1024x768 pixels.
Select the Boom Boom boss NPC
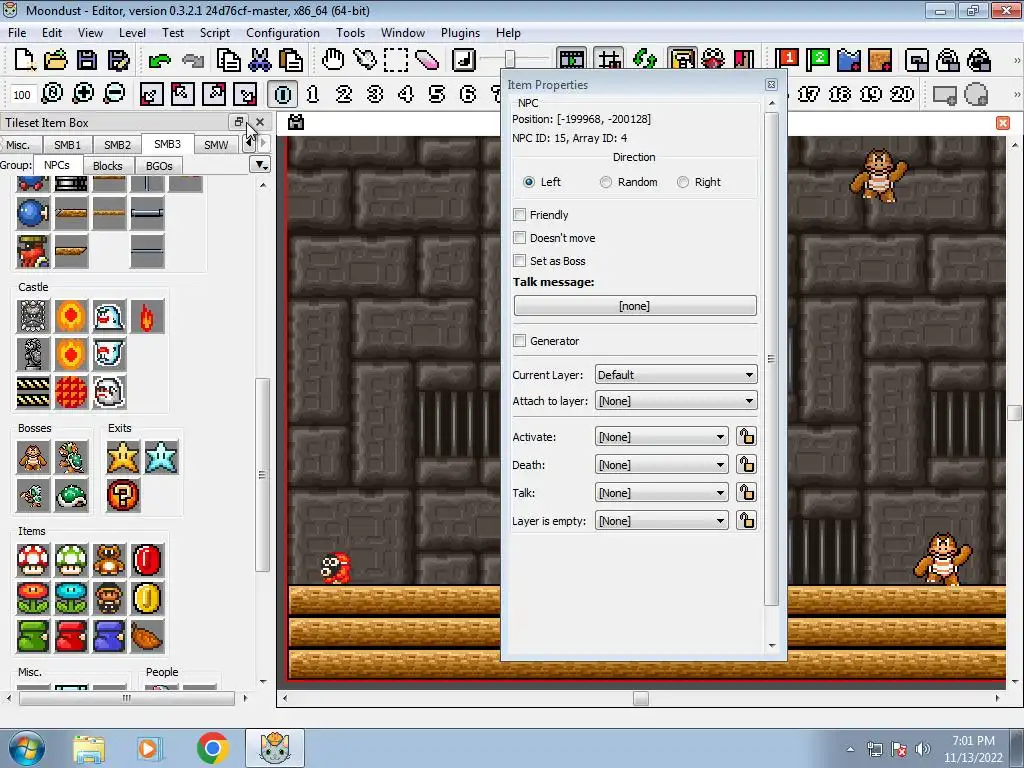tap(33, 457)
